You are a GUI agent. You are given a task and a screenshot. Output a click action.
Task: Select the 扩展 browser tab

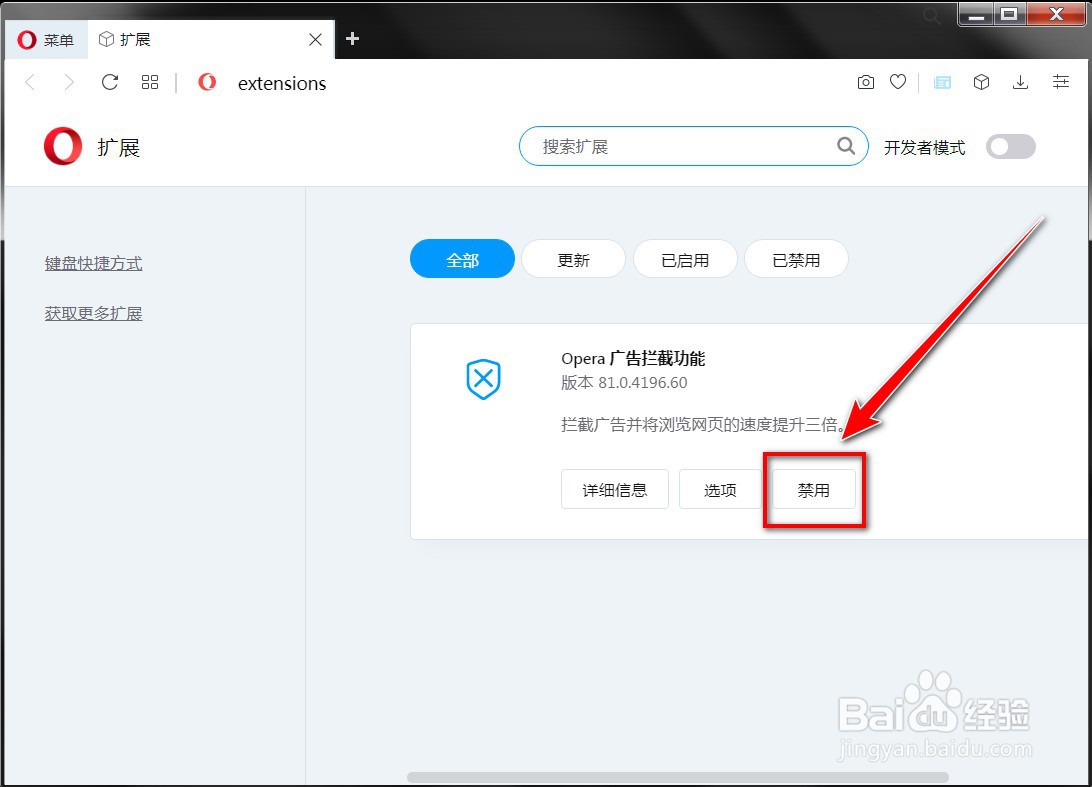click(x=210, y=40)
